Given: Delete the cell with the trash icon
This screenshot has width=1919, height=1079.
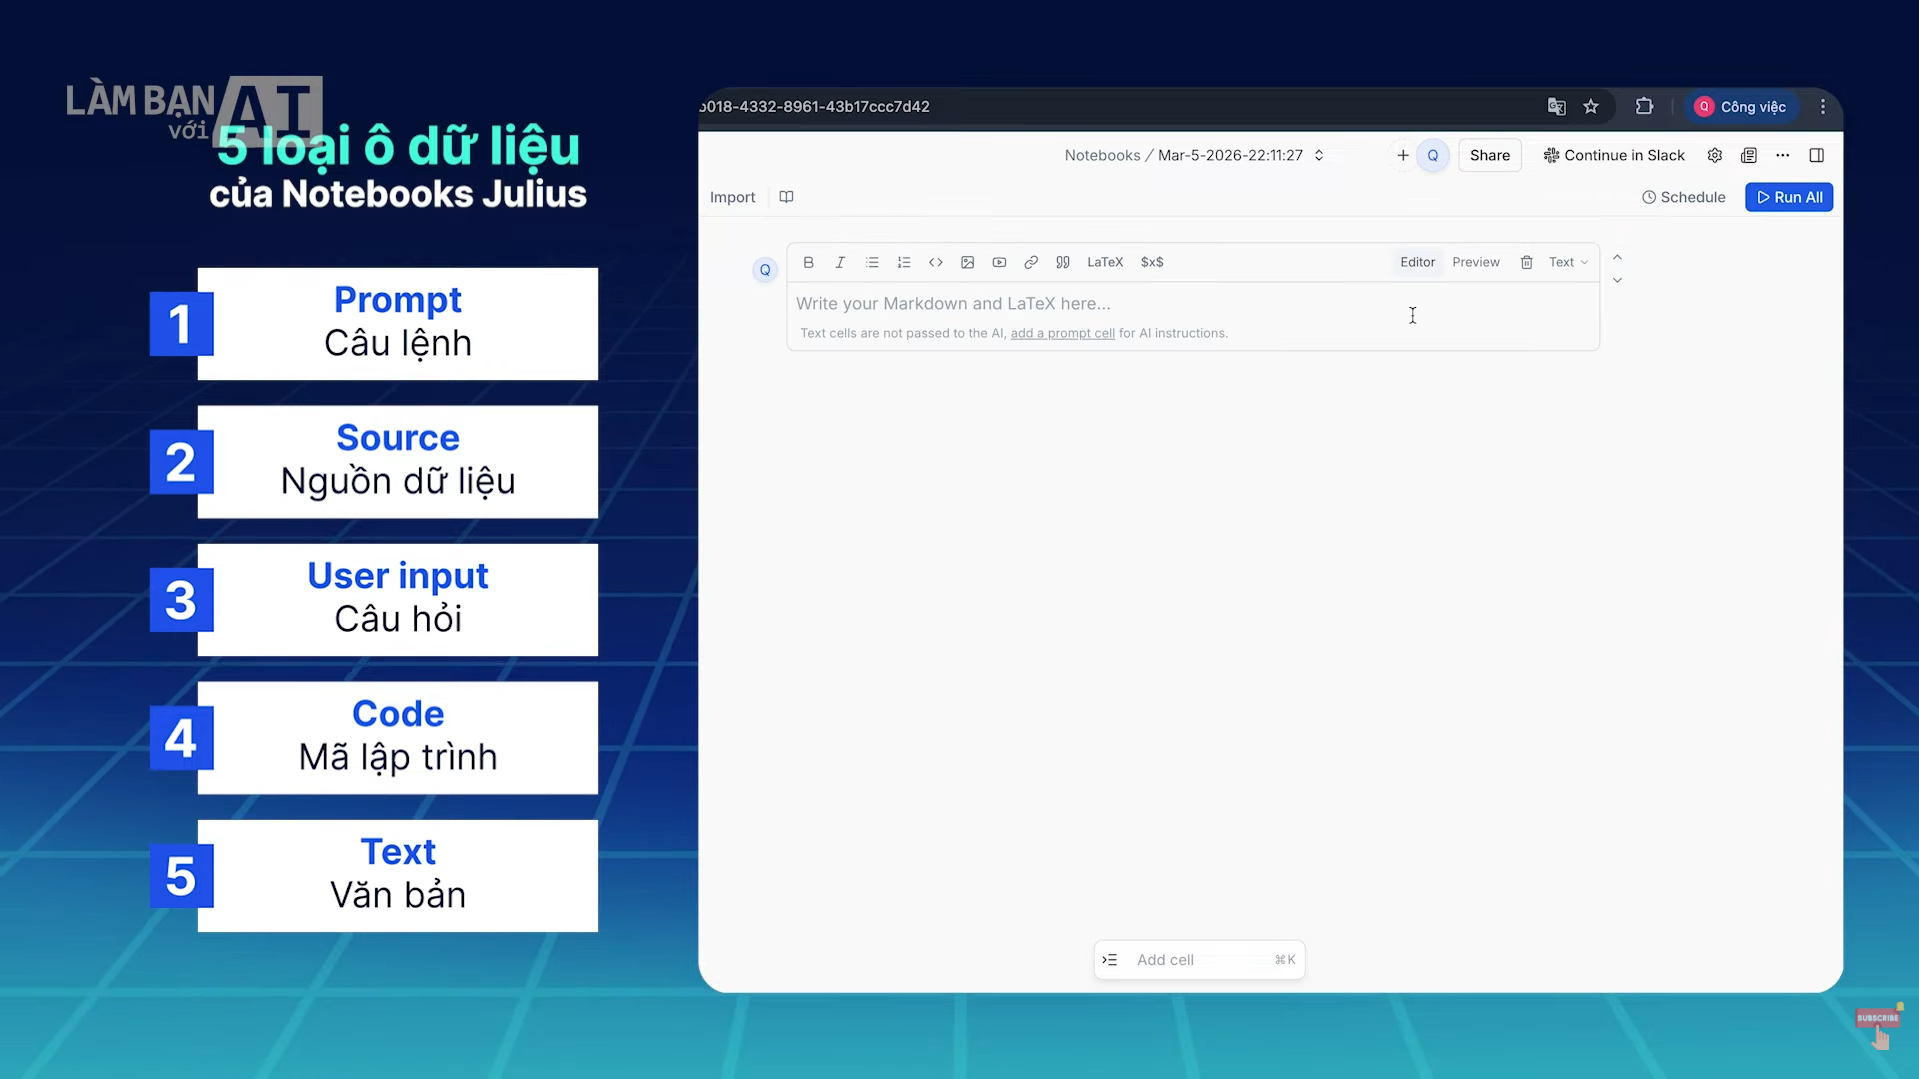Looking at the screenshot, I should (1526, 262).
